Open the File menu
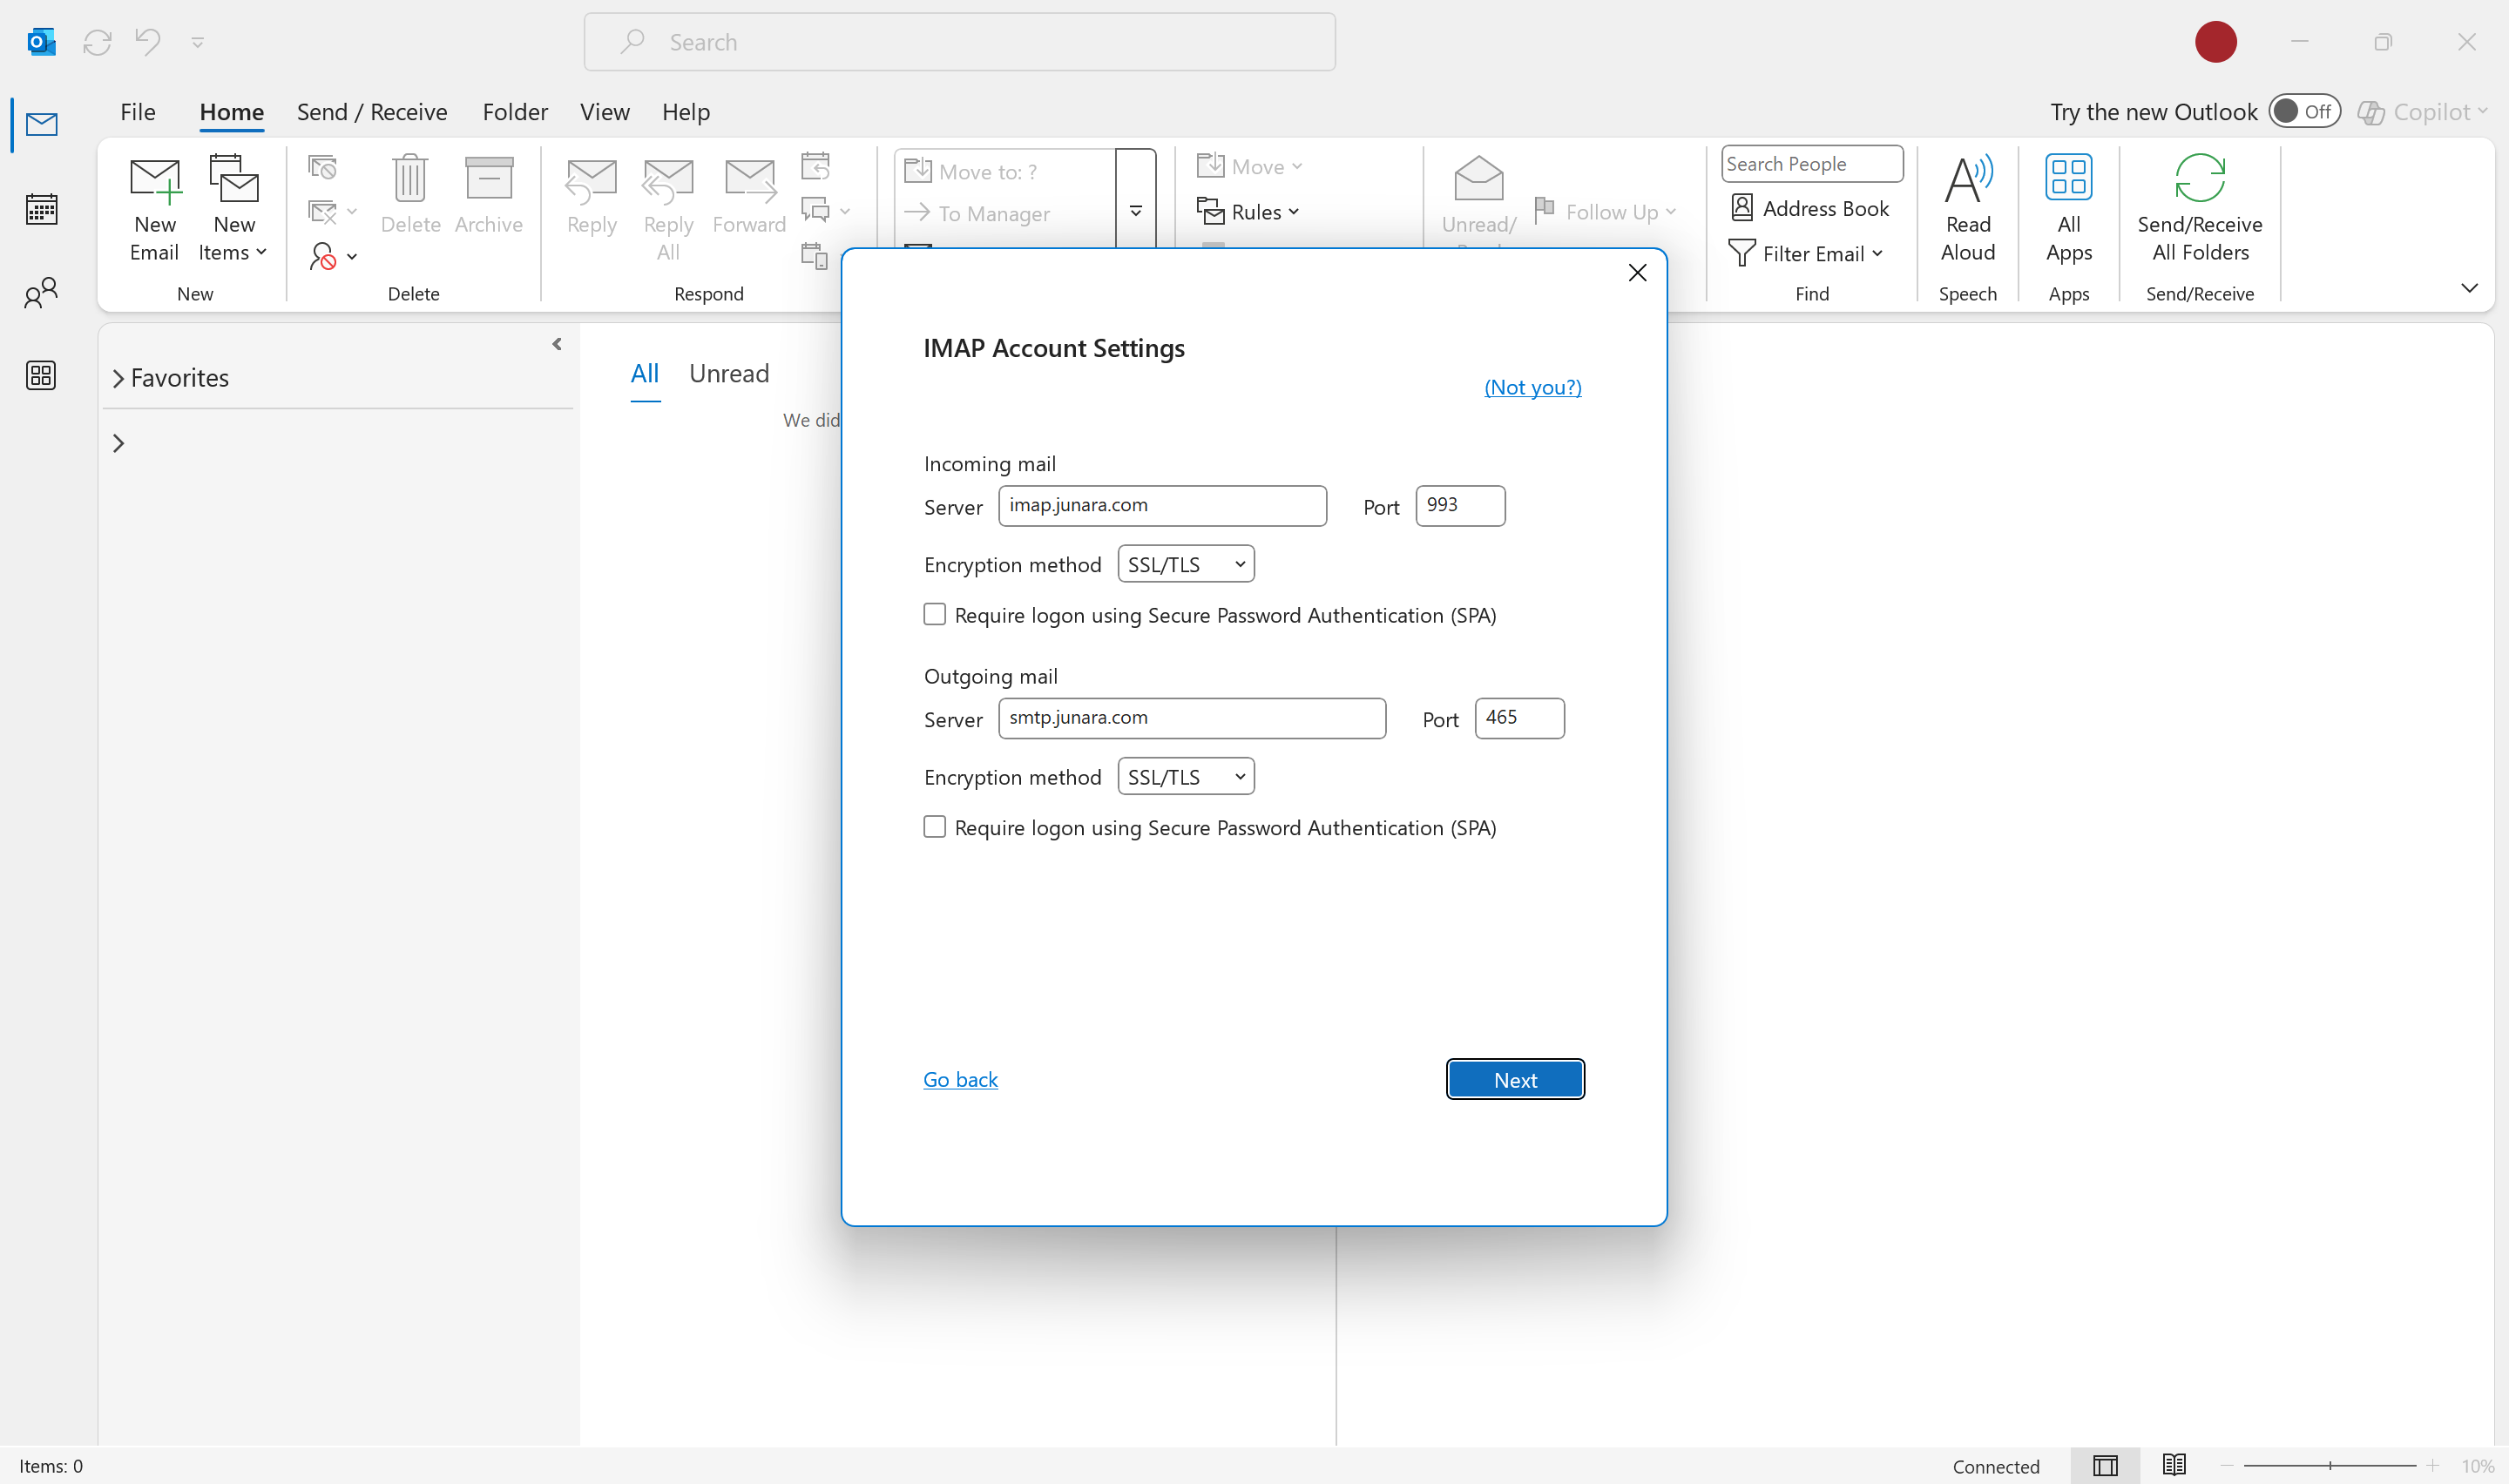This screenshot has width=2509, height=1484. tap(138, 112)
